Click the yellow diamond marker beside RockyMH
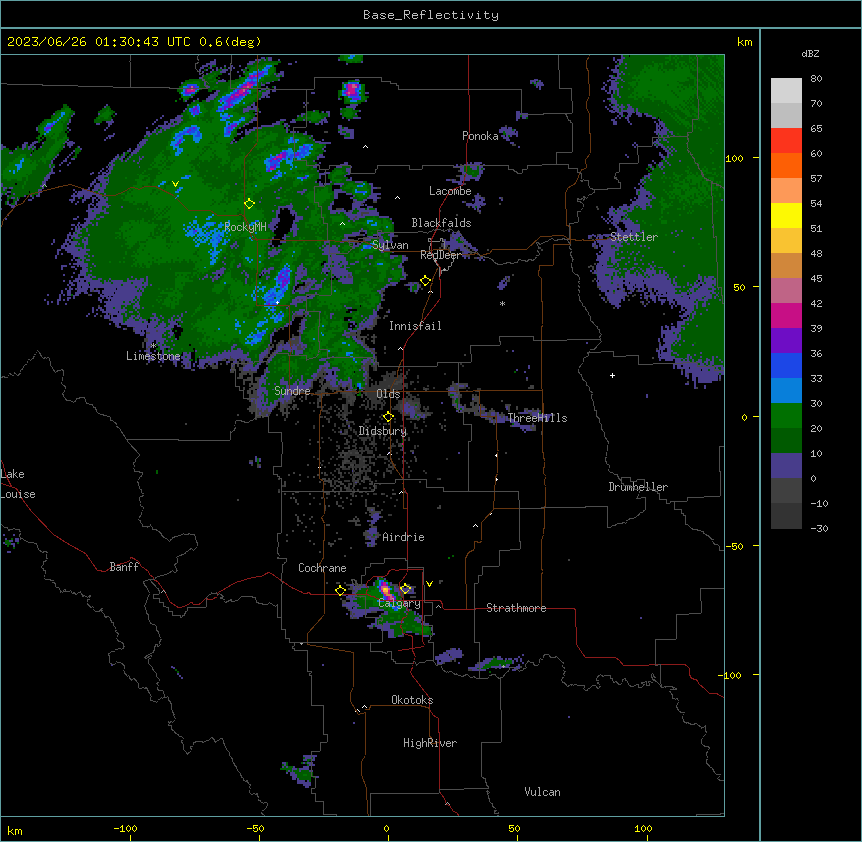Viewport: 862px width, 842px height. pos(249,204)
